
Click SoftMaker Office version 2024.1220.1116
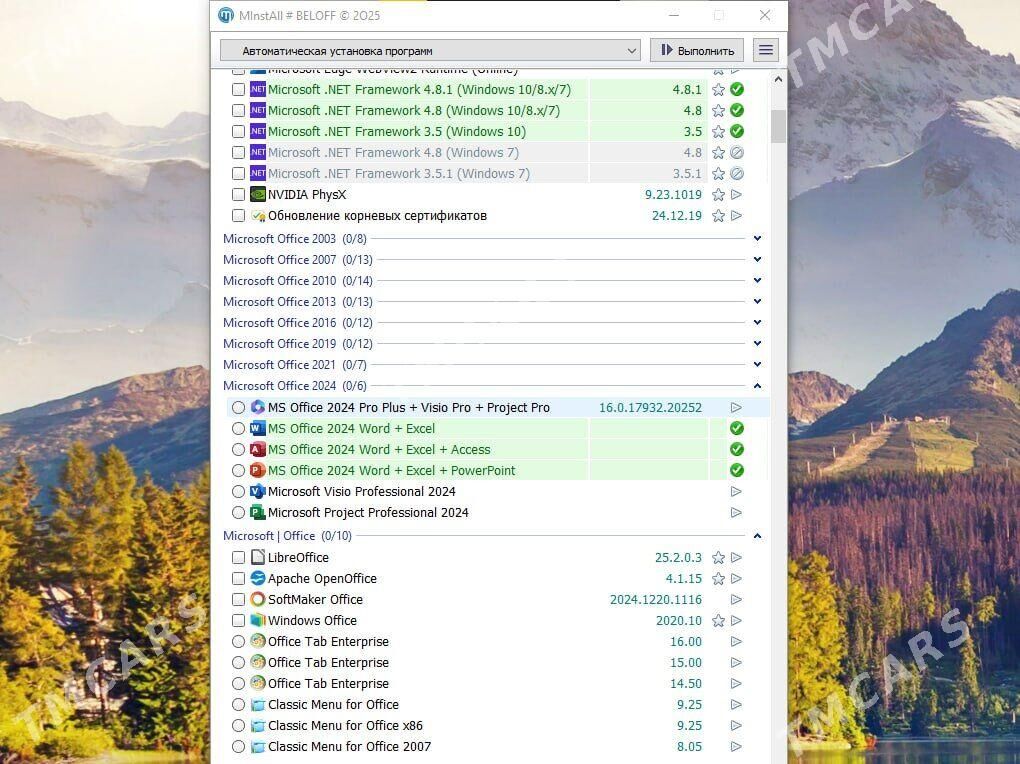click(656, 599)
